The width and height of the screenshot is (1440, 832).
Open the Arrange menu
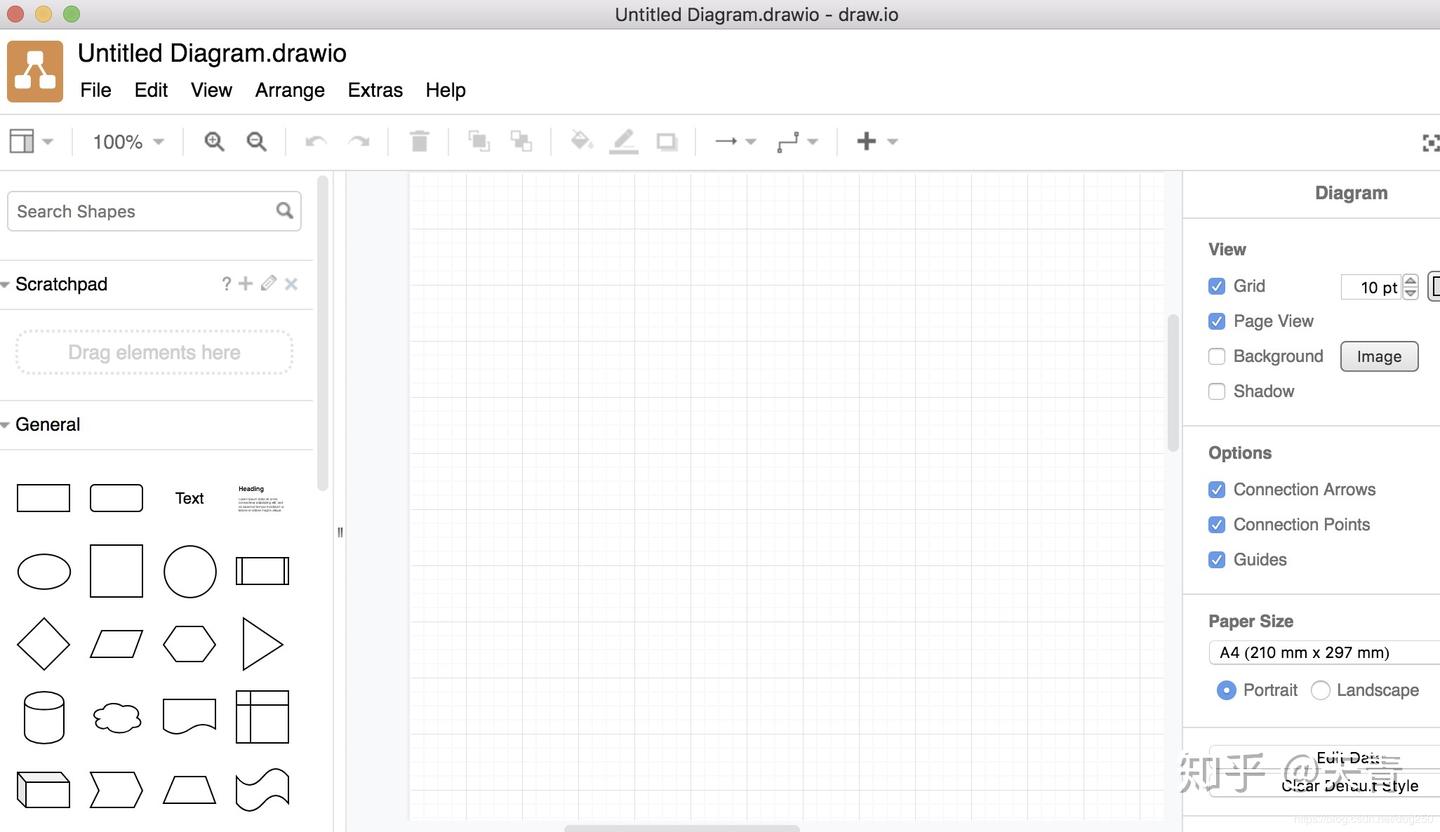point(290,90)
